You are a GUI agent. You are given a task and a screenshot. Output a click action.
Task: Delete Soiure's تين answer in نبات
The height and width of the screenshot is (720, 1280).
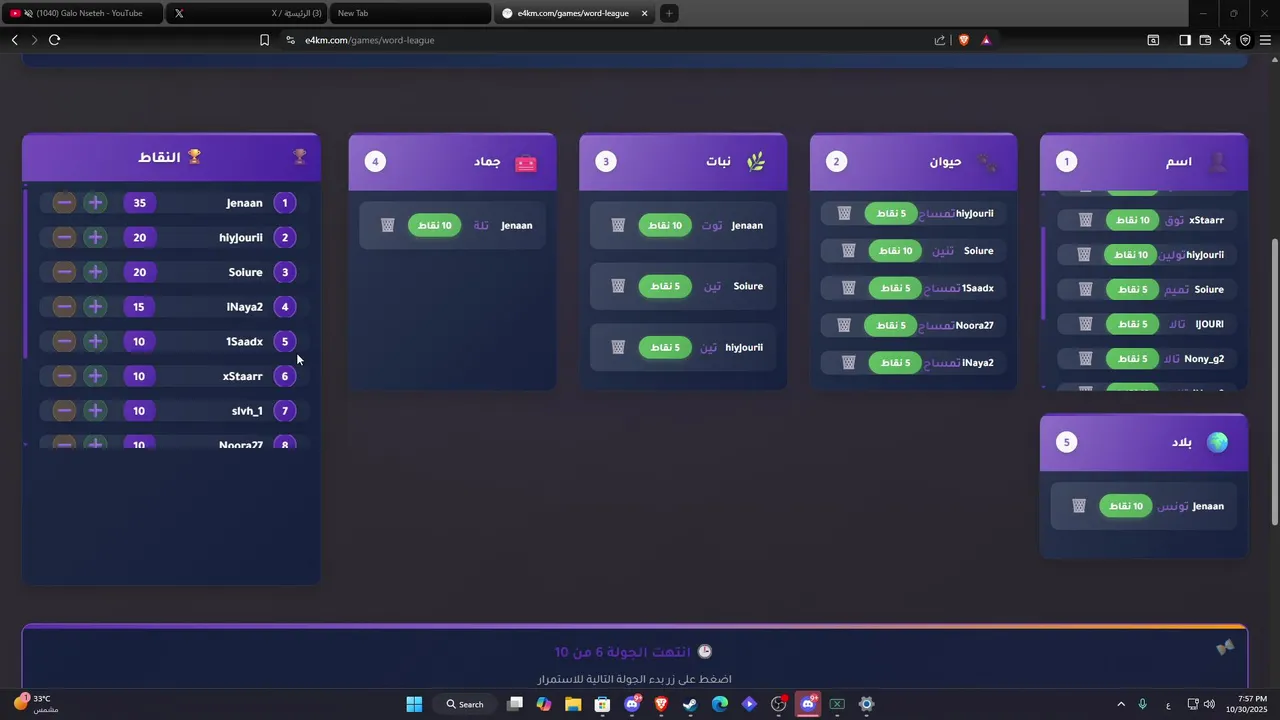pos(618,286)
